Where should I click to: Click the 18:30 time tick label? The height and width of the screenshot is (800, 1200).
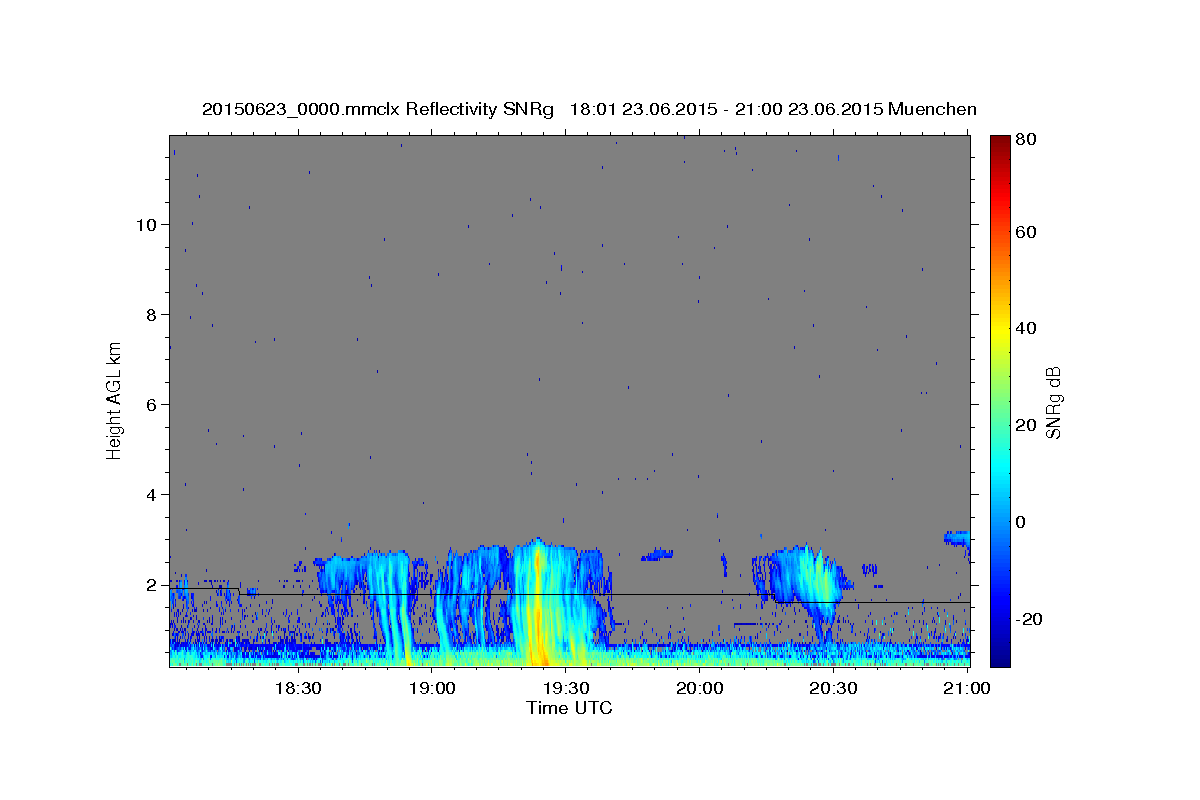click(x=297, y=689)
